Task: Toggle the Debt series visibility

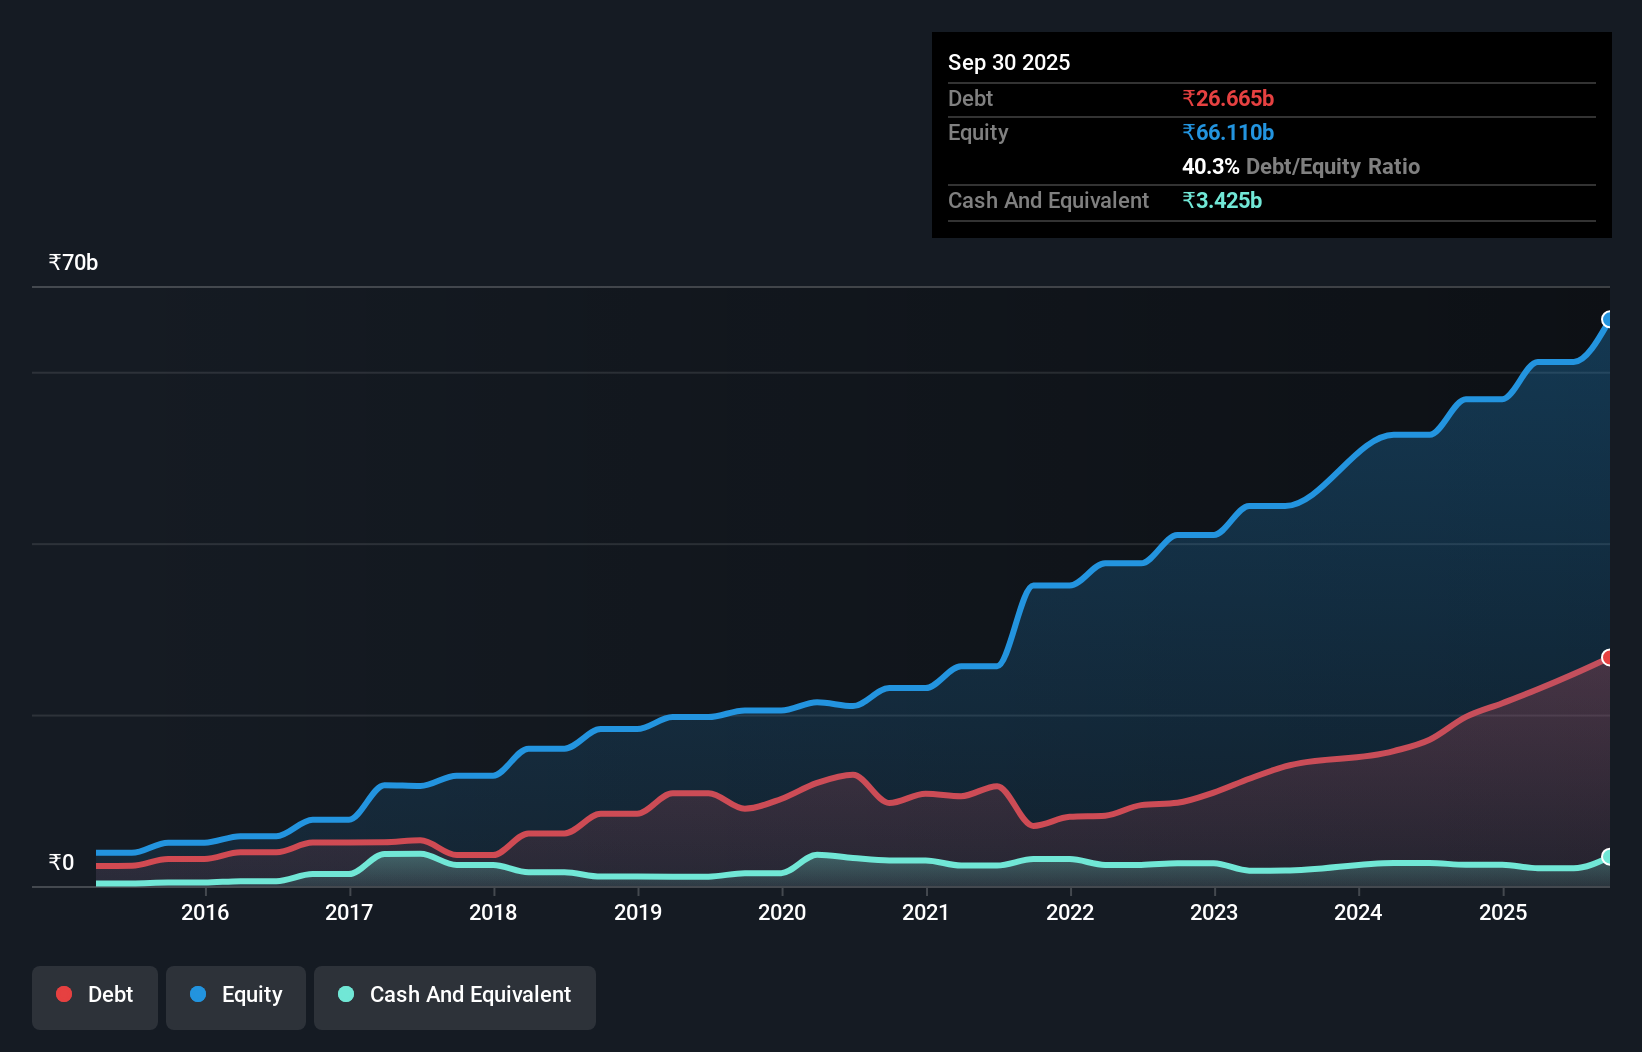Action: pos(94,997)
